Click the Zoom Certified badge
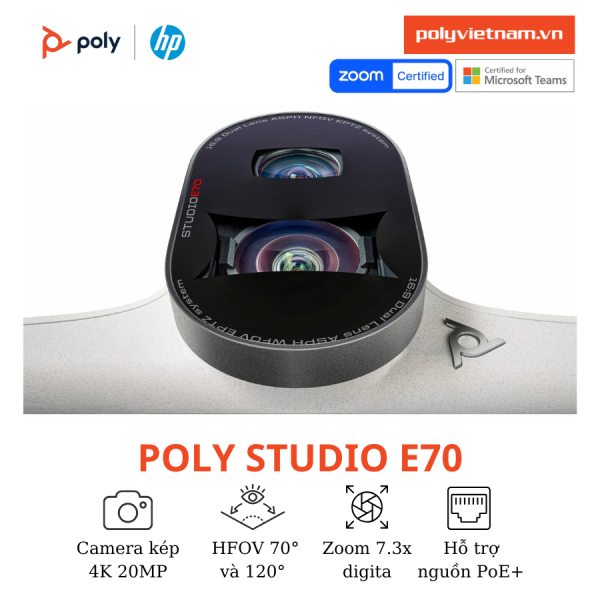 pyautogui.click(x=390, y=76)
